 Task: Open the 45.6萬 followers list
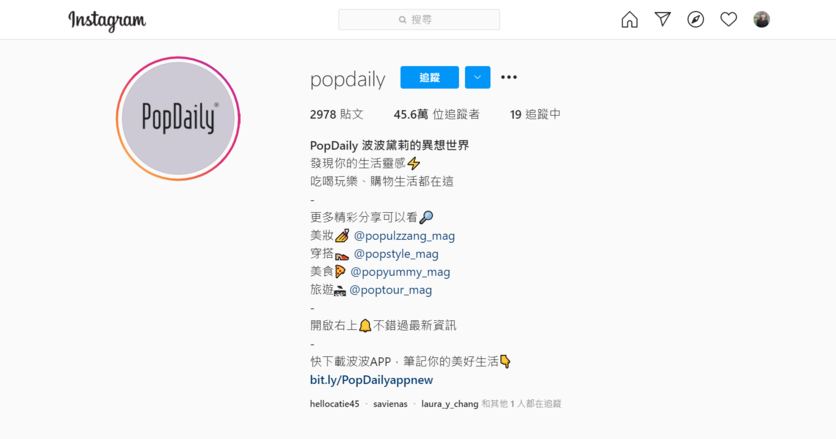pyautogui.click(x=436, y=114)
